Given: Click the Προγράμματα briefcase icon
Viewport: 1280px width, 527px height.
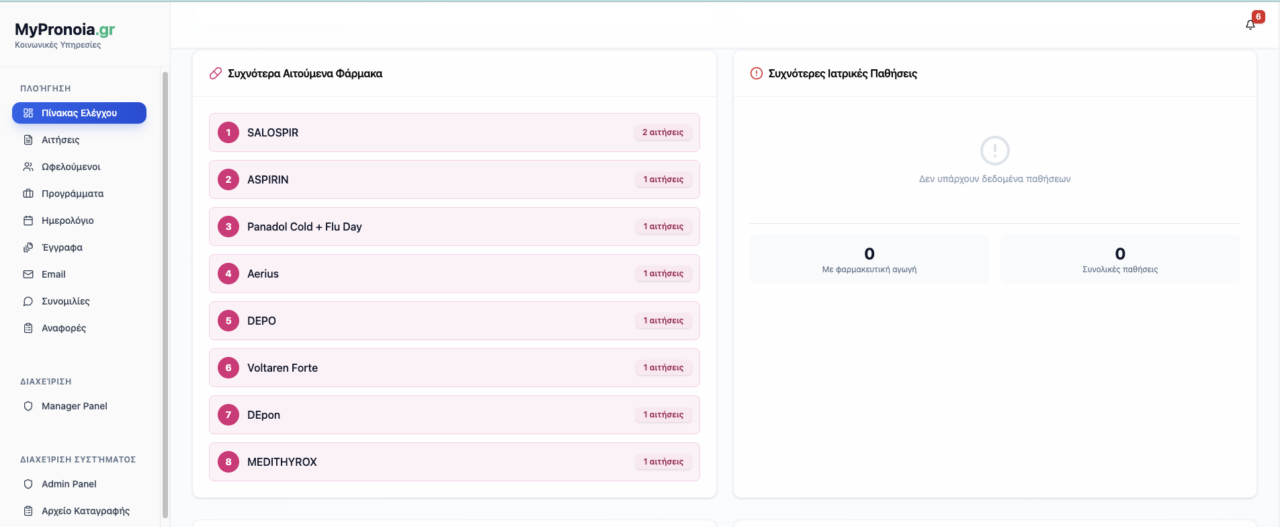Looking at the screenshot, I should click(28, 194).
